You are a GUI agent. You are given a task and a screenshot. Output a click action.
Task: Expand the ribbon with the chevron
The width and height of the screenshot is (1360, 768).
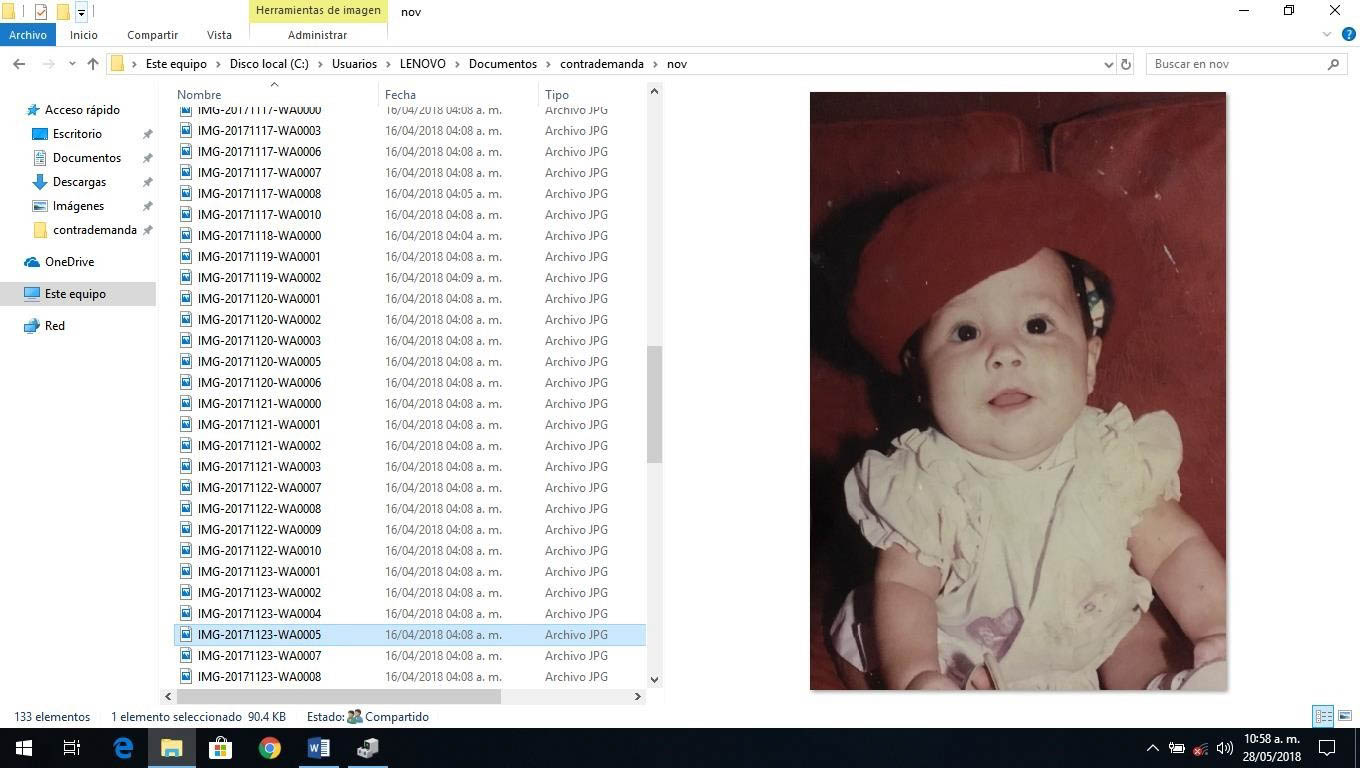[x=1328, y=35]
